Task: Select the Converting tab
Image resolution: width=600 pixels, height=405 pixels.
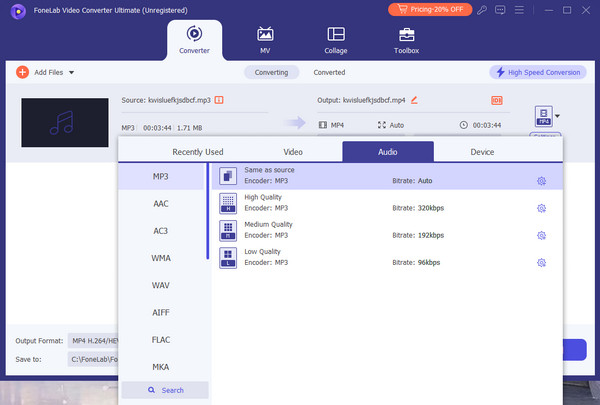Action: click(x=271, y=72)
